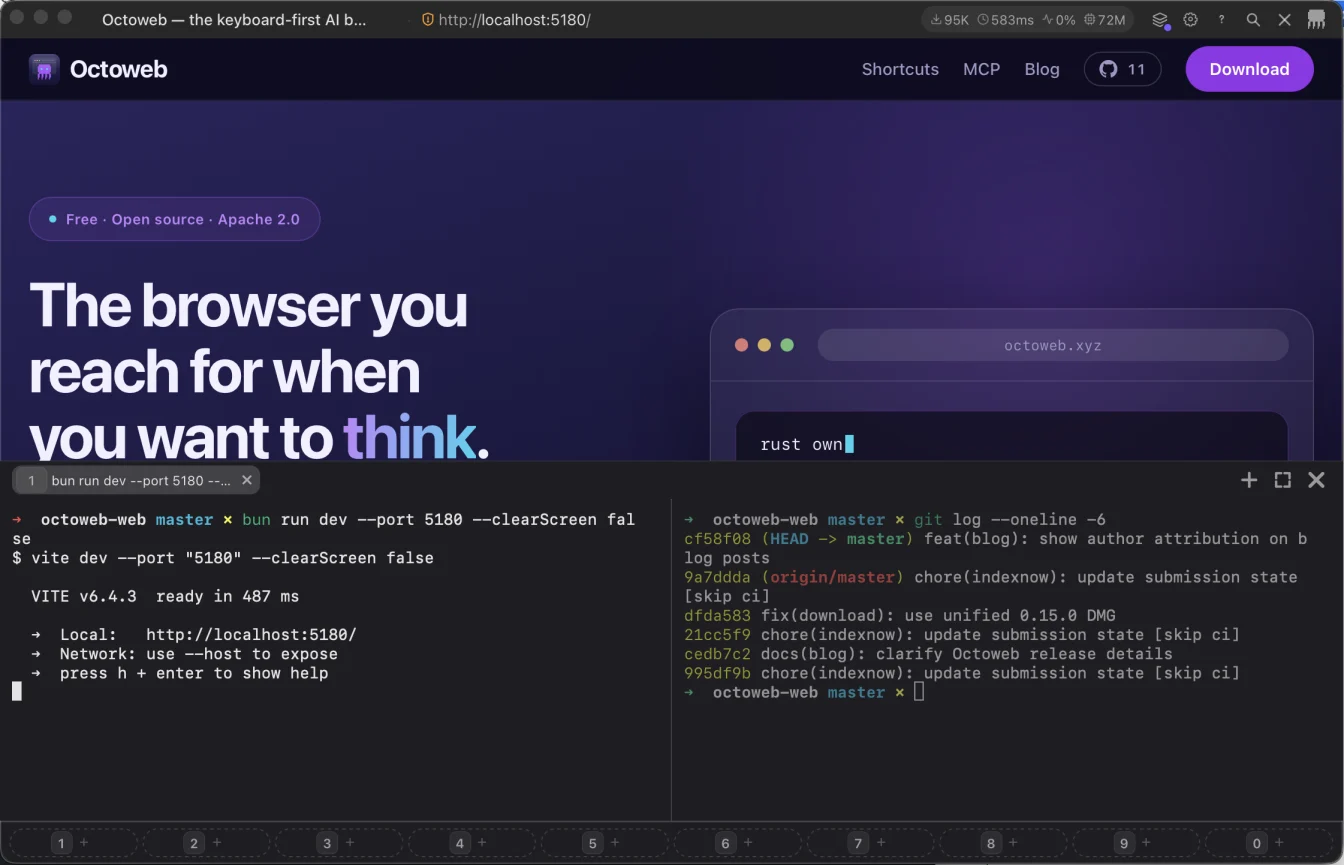Click the localhost:5180 address bar
The image size is (1344, 865).
(514, 19)
